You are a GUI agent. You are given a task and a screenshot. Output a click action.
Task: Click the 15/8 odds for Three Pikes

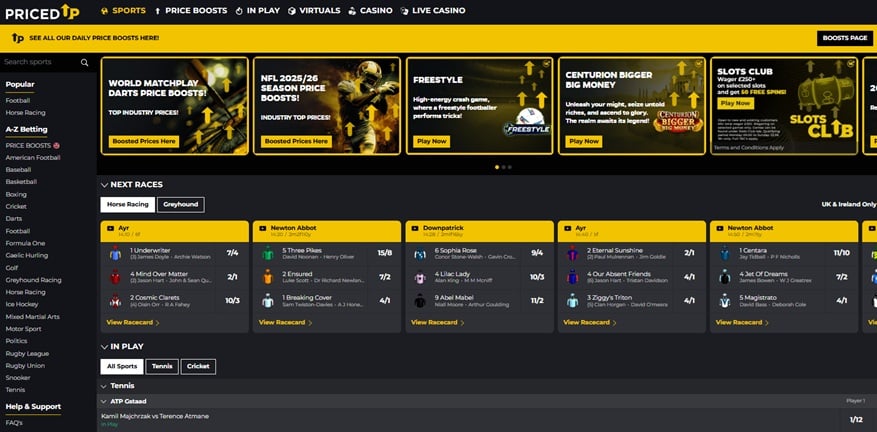pos(384,253)
